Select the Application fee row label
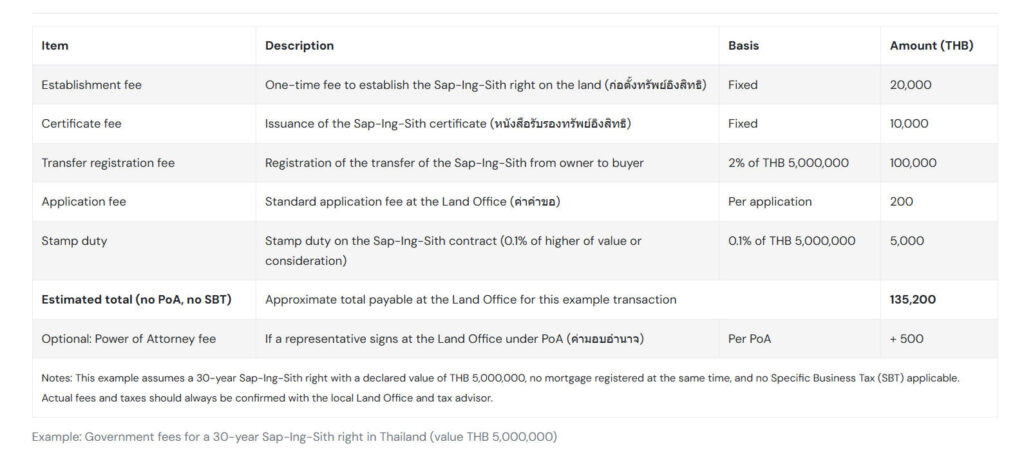This screenshot has width=1024, height=455. 84,202
